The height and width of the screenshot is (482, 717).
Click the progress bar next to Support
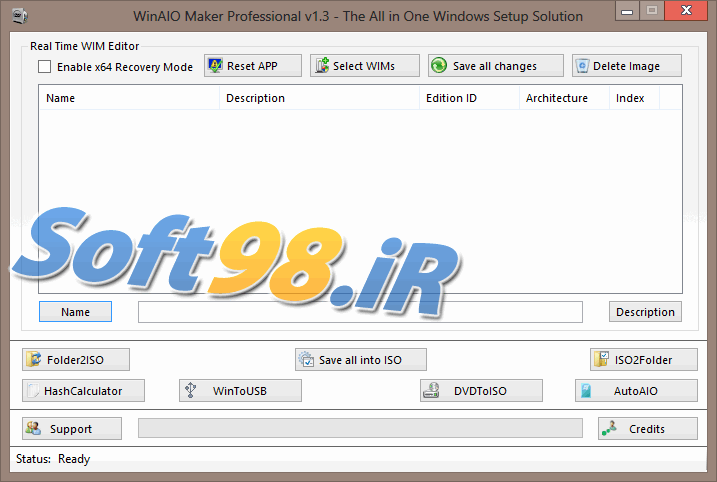(360, 428)
